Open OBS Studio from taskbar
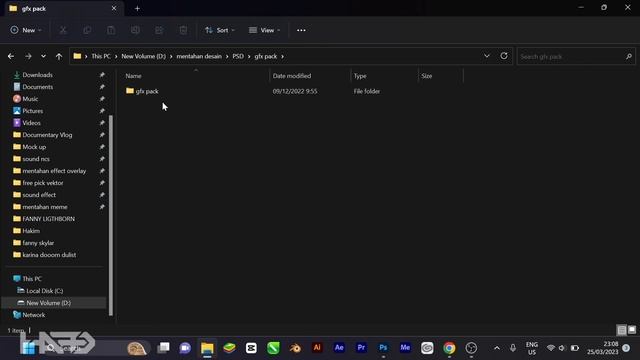The height and width of the screenshot is (360, 640). coord(471,348)
